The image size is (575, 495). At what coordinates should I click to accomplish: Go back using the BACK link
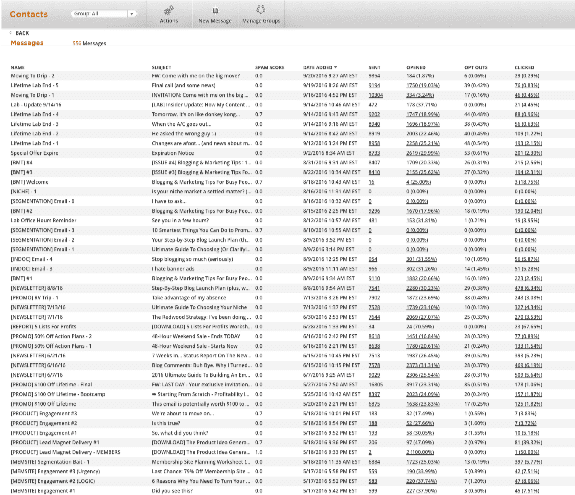[x=22, y=33]
